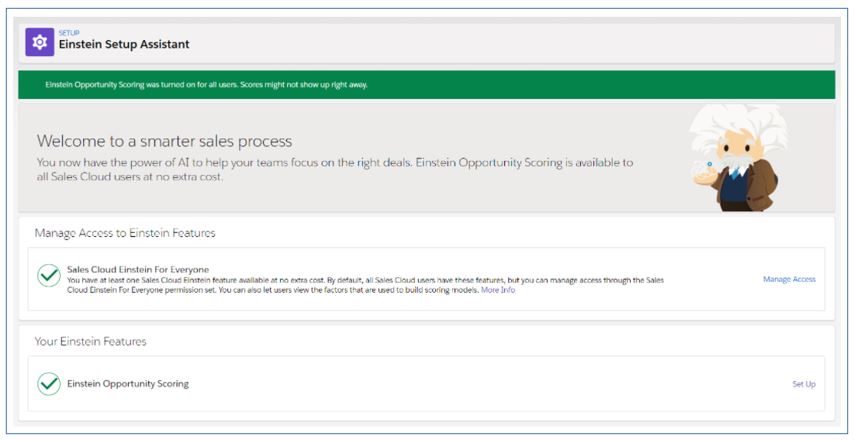The width and height of the screenshot is (854, 441).
Task: Click the Einstein character illustration
Action: [739, 157]
